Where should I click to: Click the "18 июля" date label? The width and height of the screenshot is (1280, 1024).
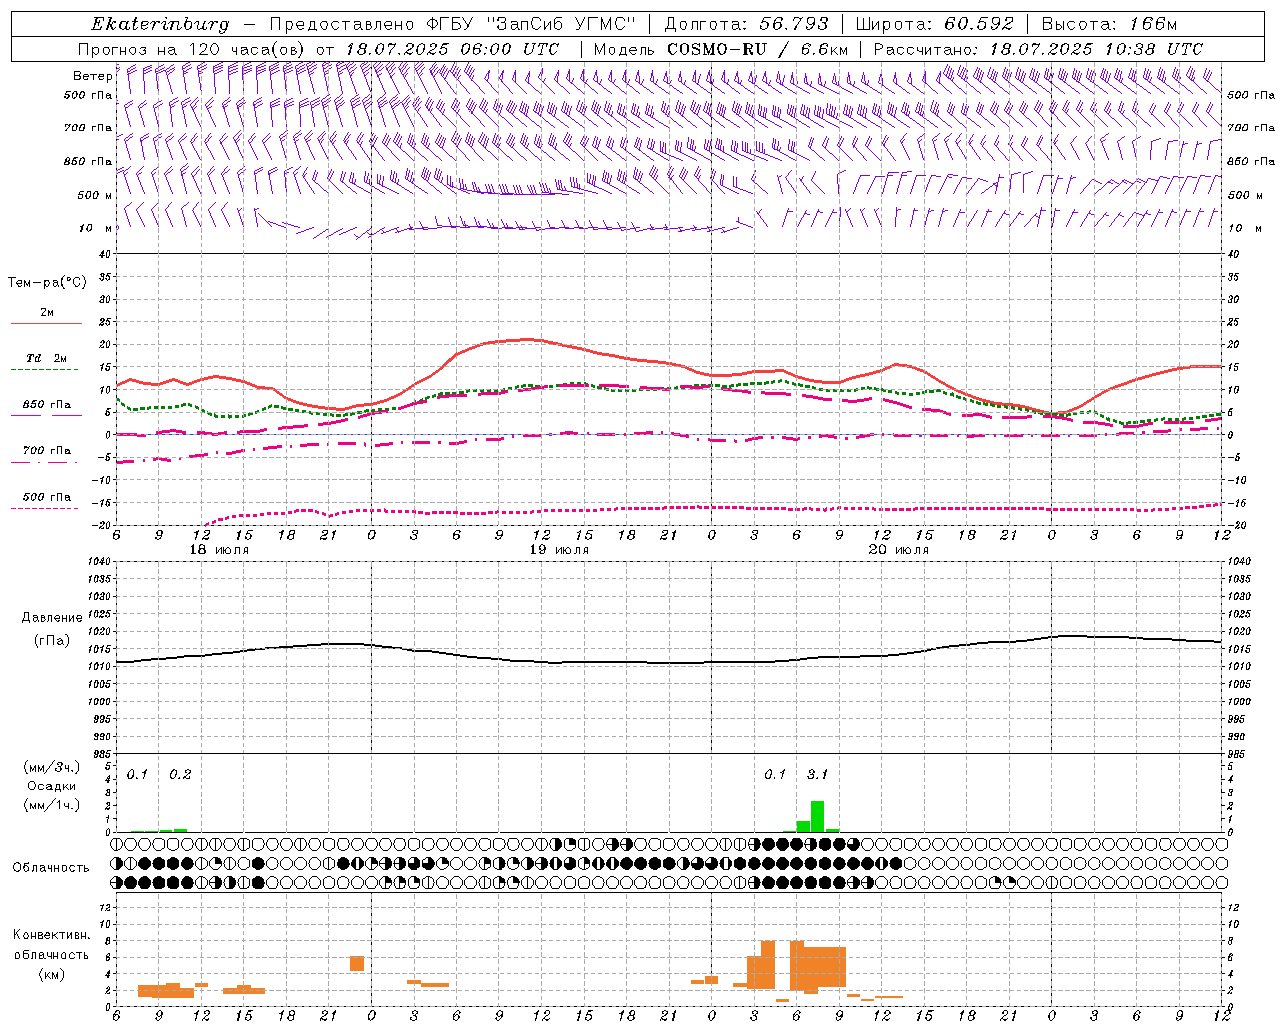tap(219, 550)
